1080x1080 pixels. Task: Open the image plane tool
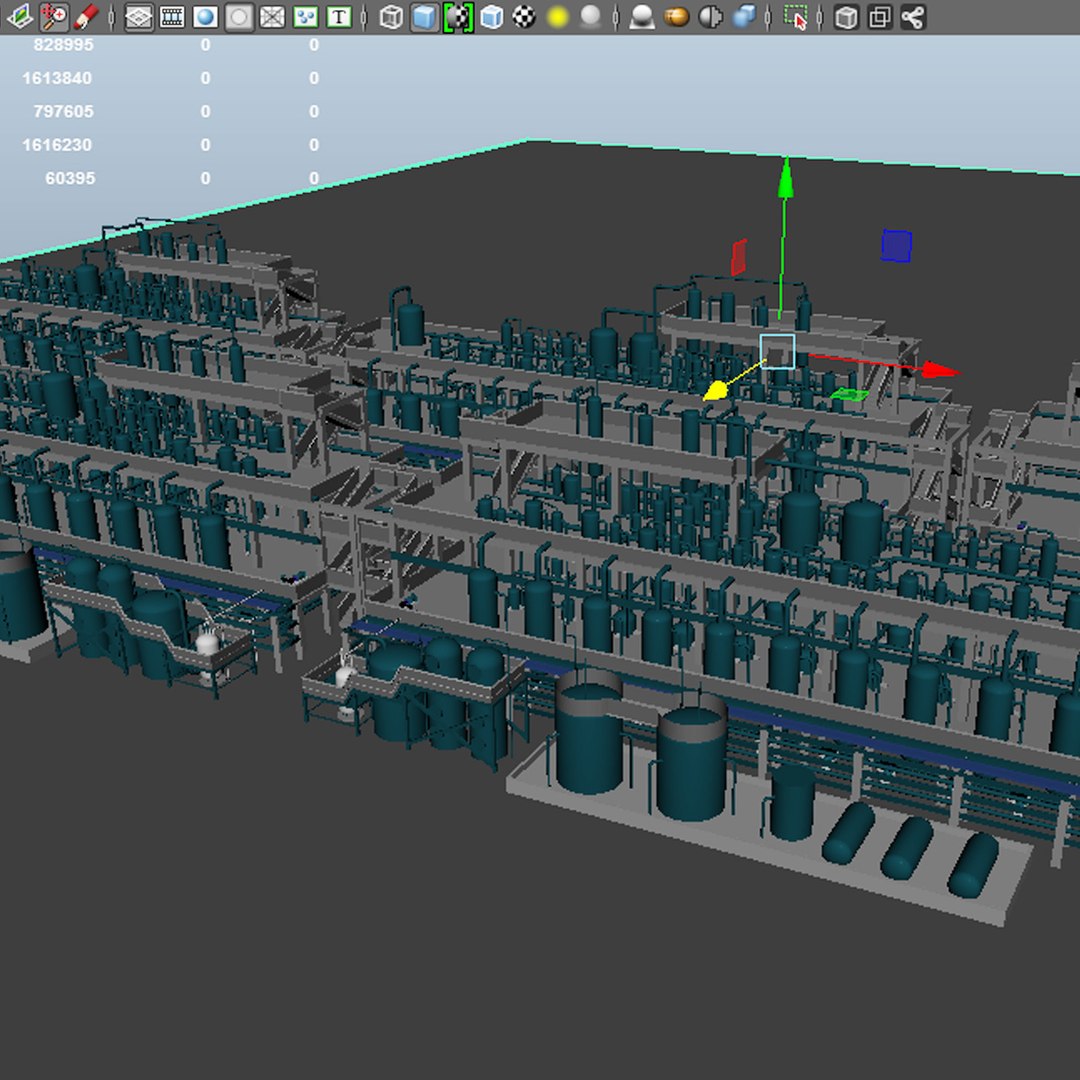19,17
